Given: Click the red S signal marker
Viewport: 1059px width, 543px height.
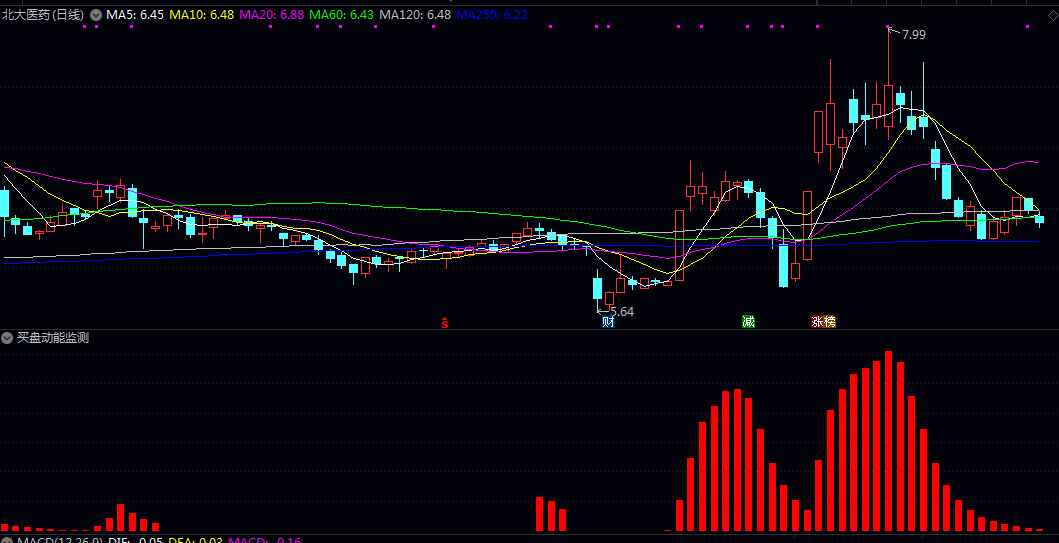Looking at the screenshot, I should (x=445, y=322).
